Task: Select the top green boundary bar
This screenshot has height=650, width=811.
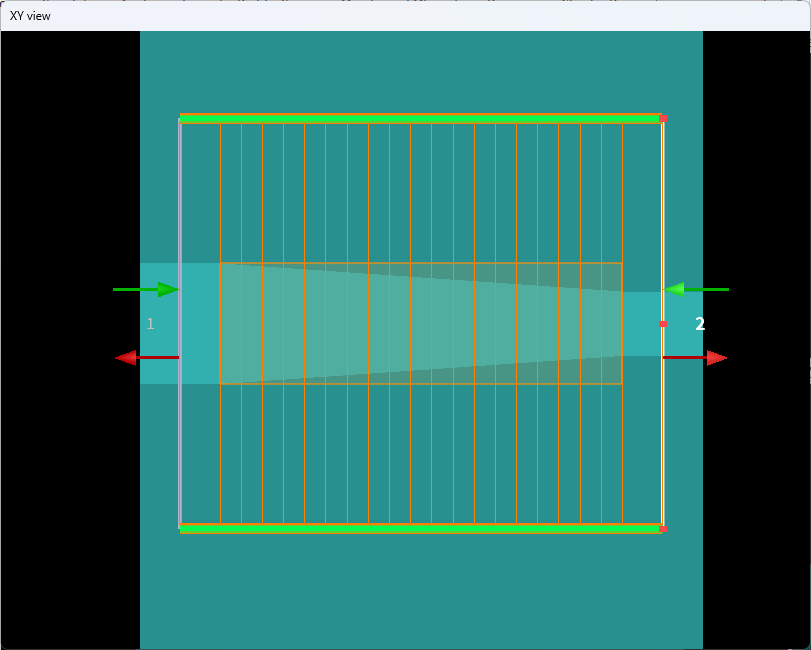Action: tap(420, 119)
